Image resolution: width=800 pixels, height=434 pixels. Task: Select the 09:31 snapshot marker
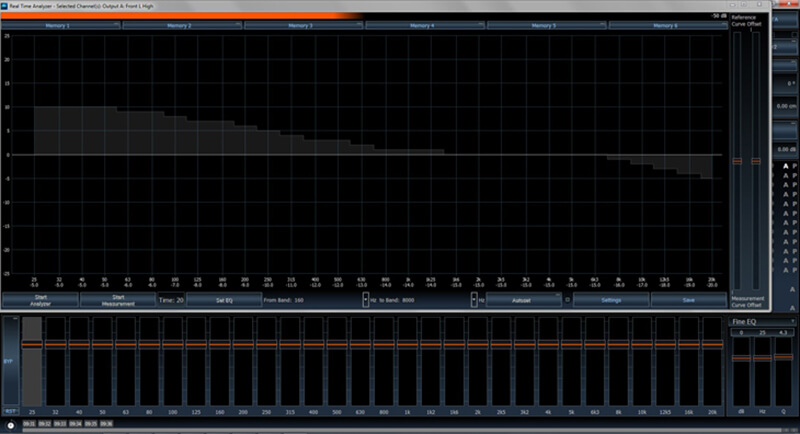pyautogui.click(x=29, y=424)
